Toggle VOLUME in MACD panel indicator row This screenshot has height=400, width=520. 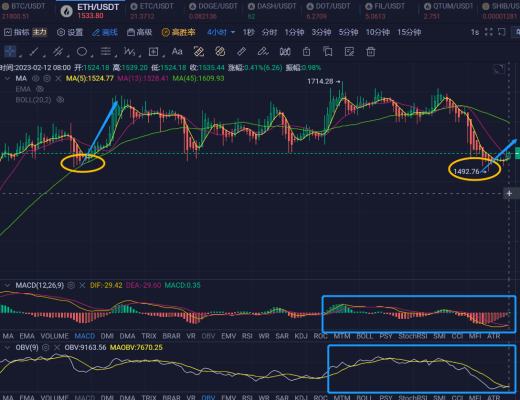[x=54, y=336]
